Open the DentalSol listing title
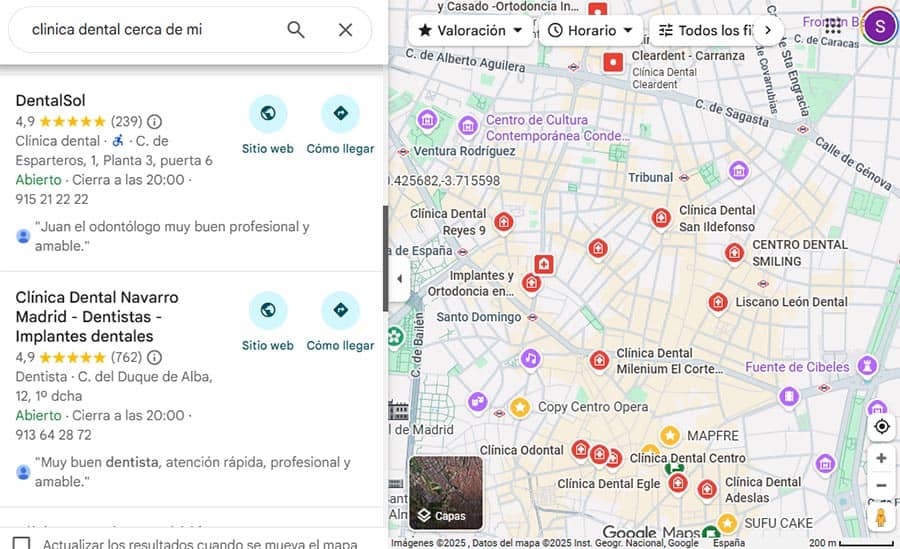 click(x=51, y=100)
